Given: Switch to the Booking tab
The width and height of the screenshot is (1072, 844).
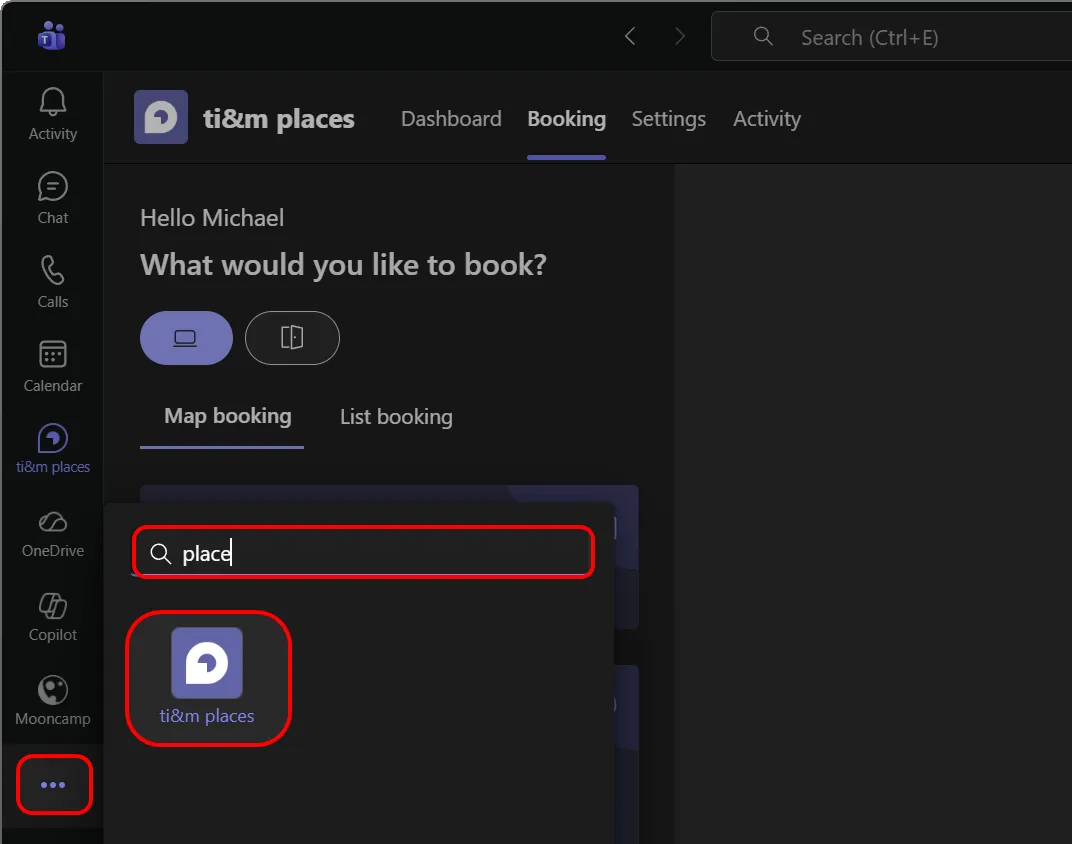Looking at the screenshot, I should coord(566,119).
